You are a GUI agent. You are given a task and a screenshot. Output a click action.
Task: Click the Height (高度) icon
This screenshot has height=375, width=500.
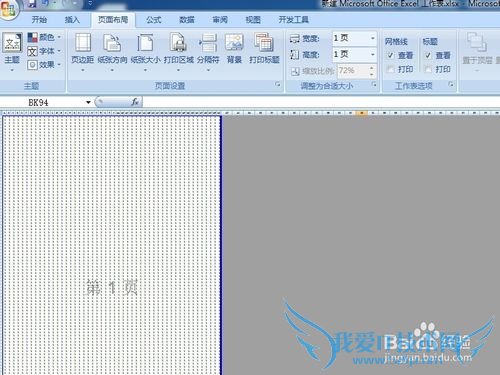(295, 54)
